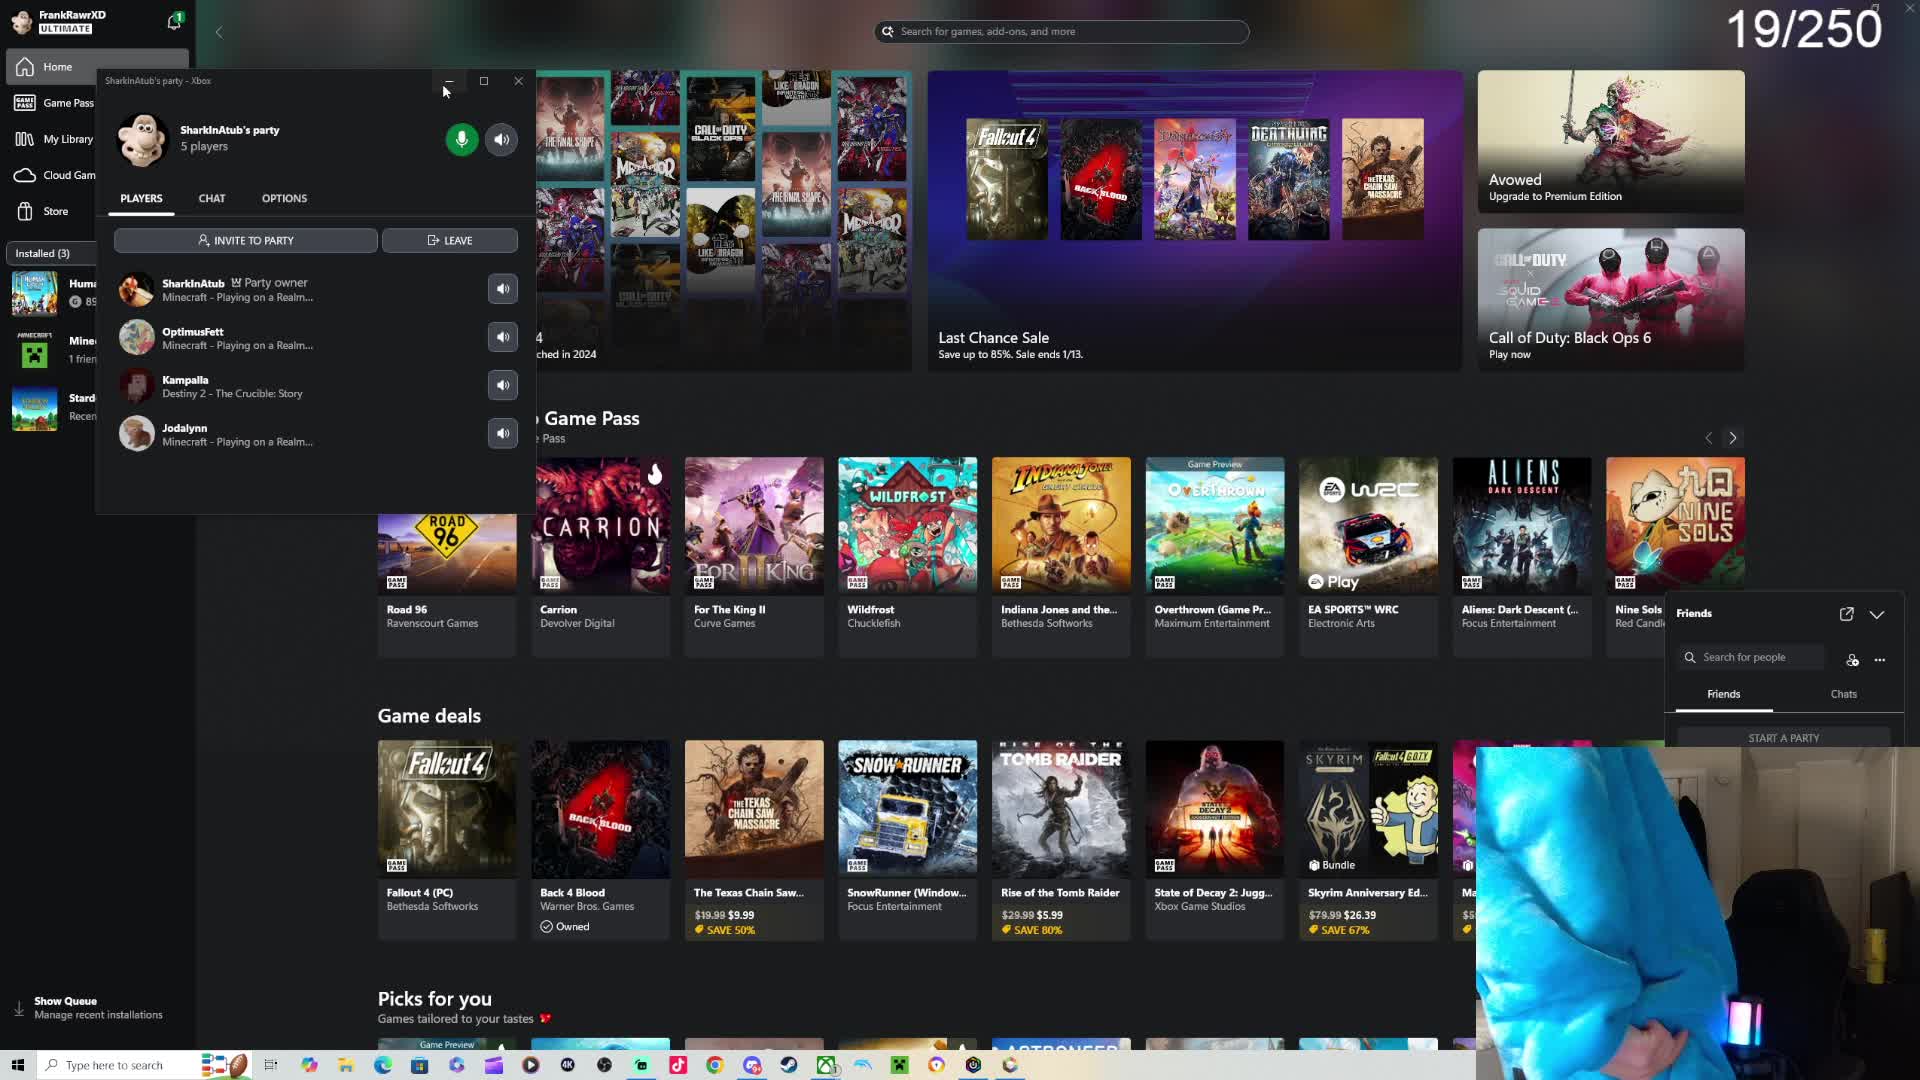Open The Texas Chain Saw deal card
Screen dimensions: 1920x1080
tap(754, 840)
